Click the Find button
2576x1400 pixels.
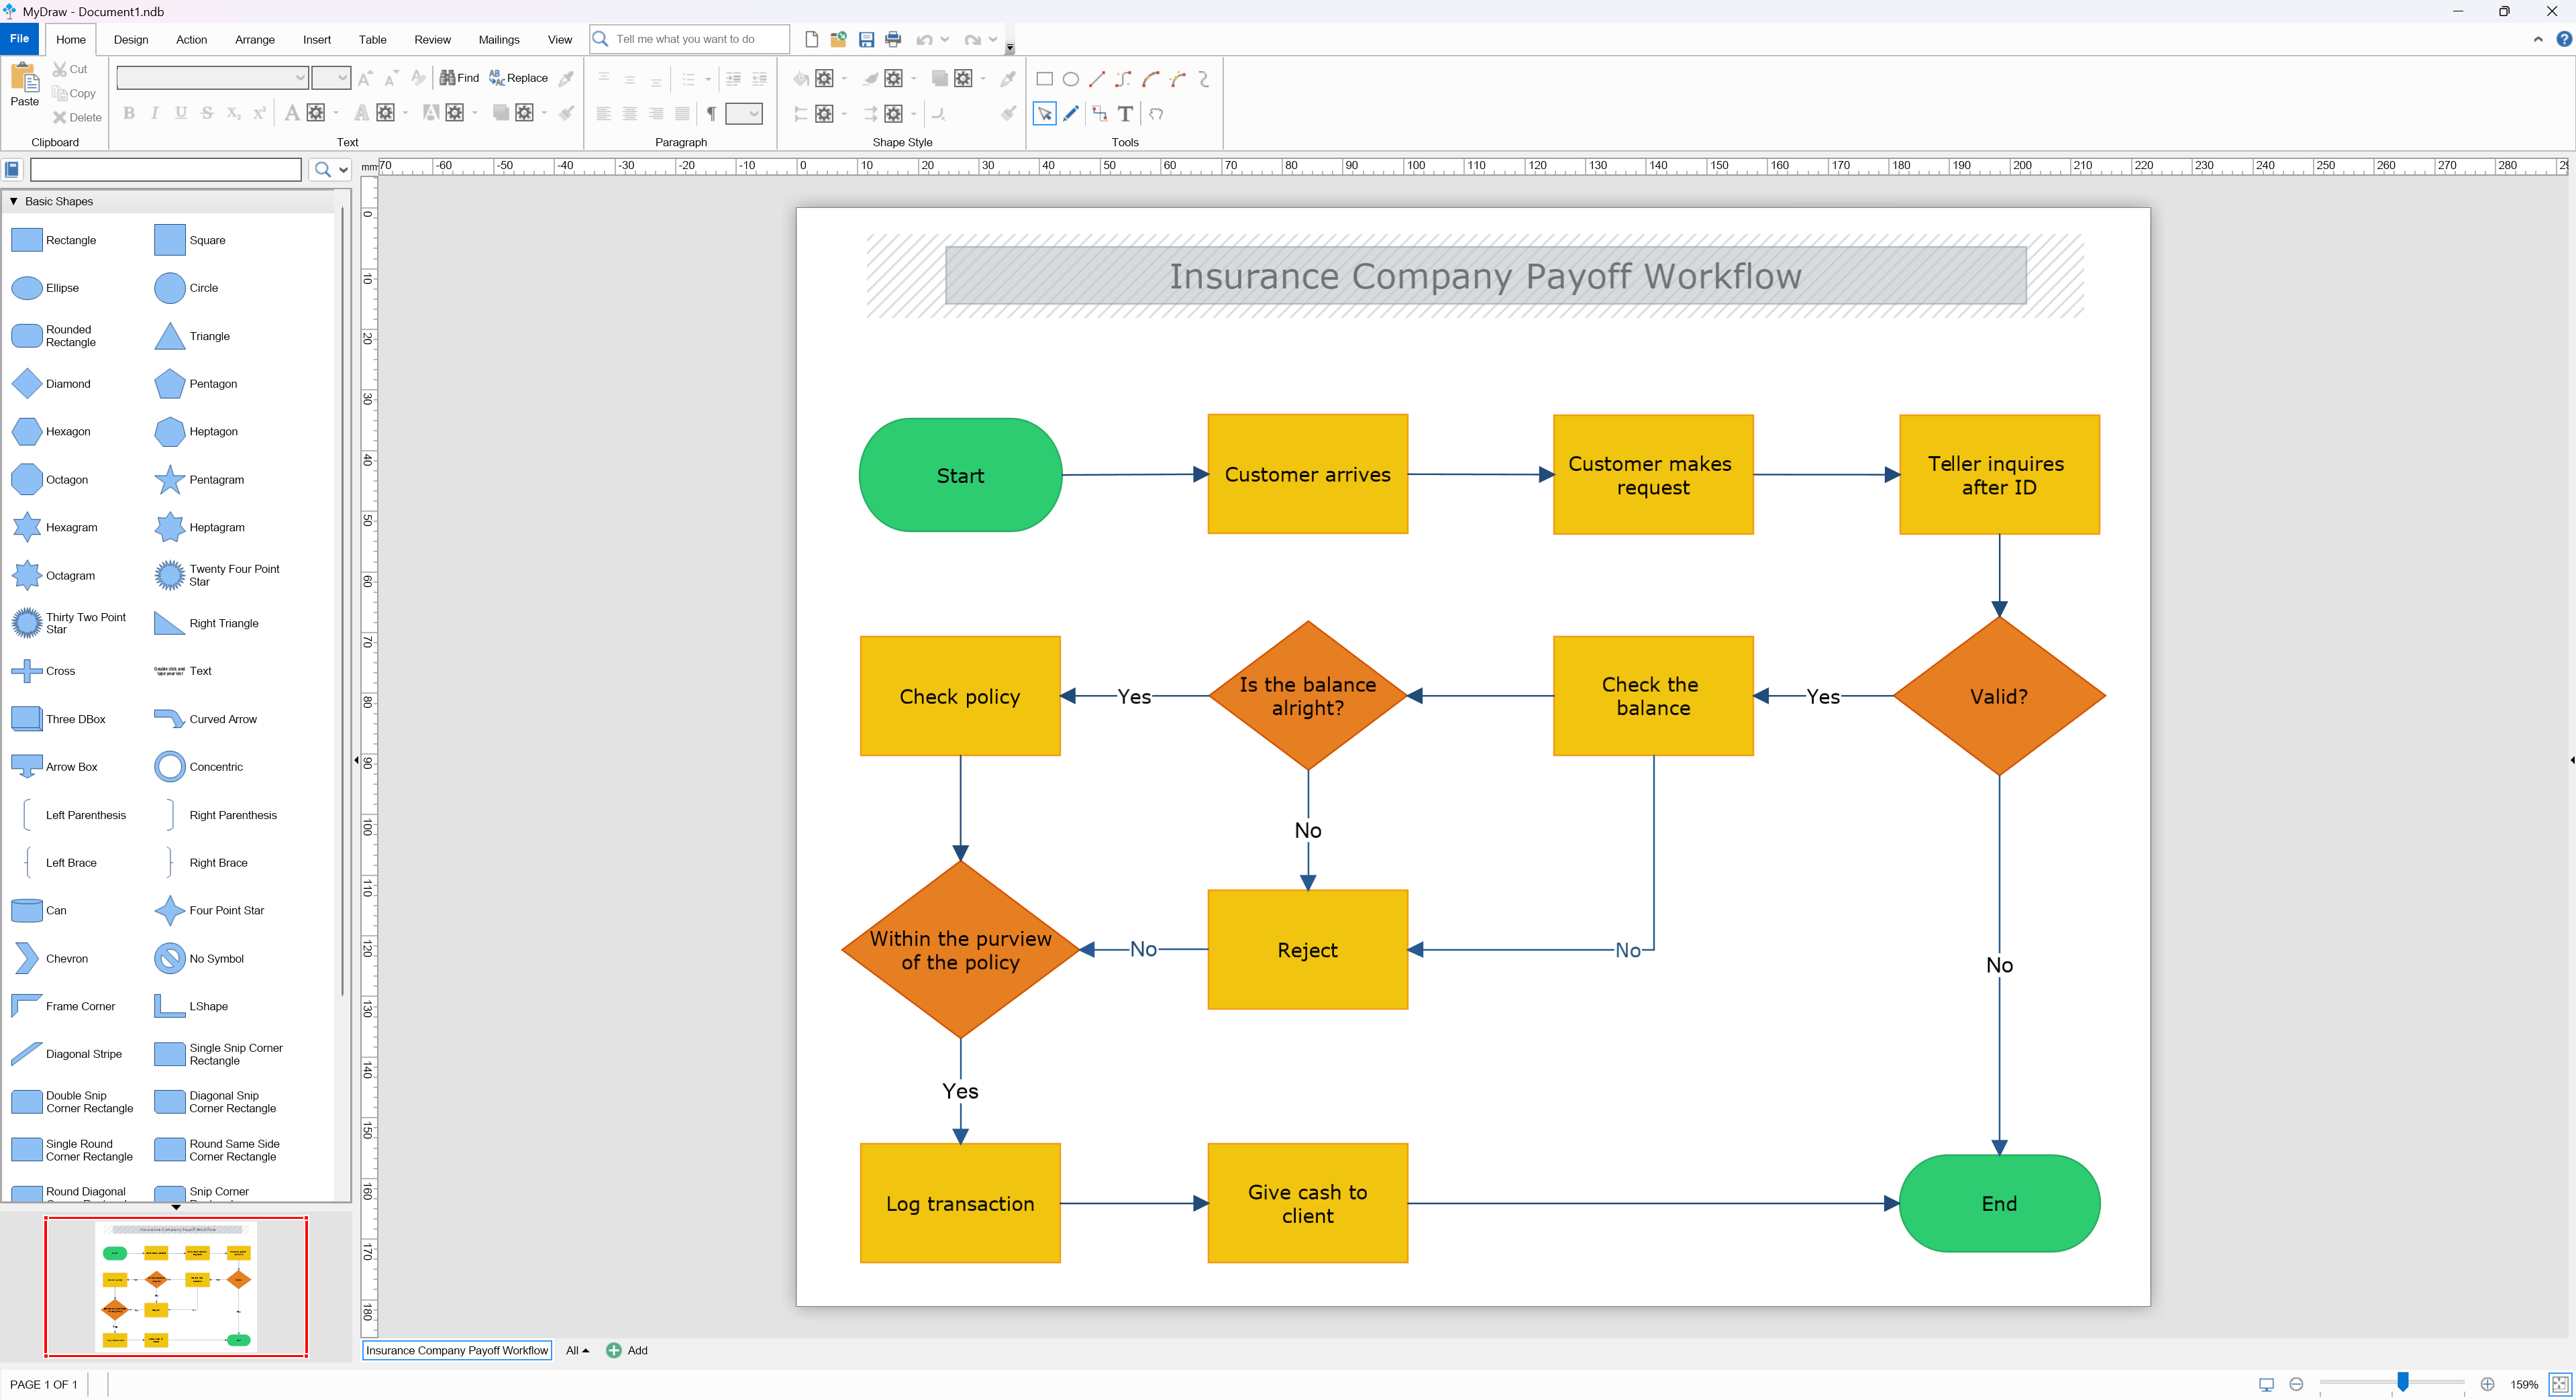459,78
